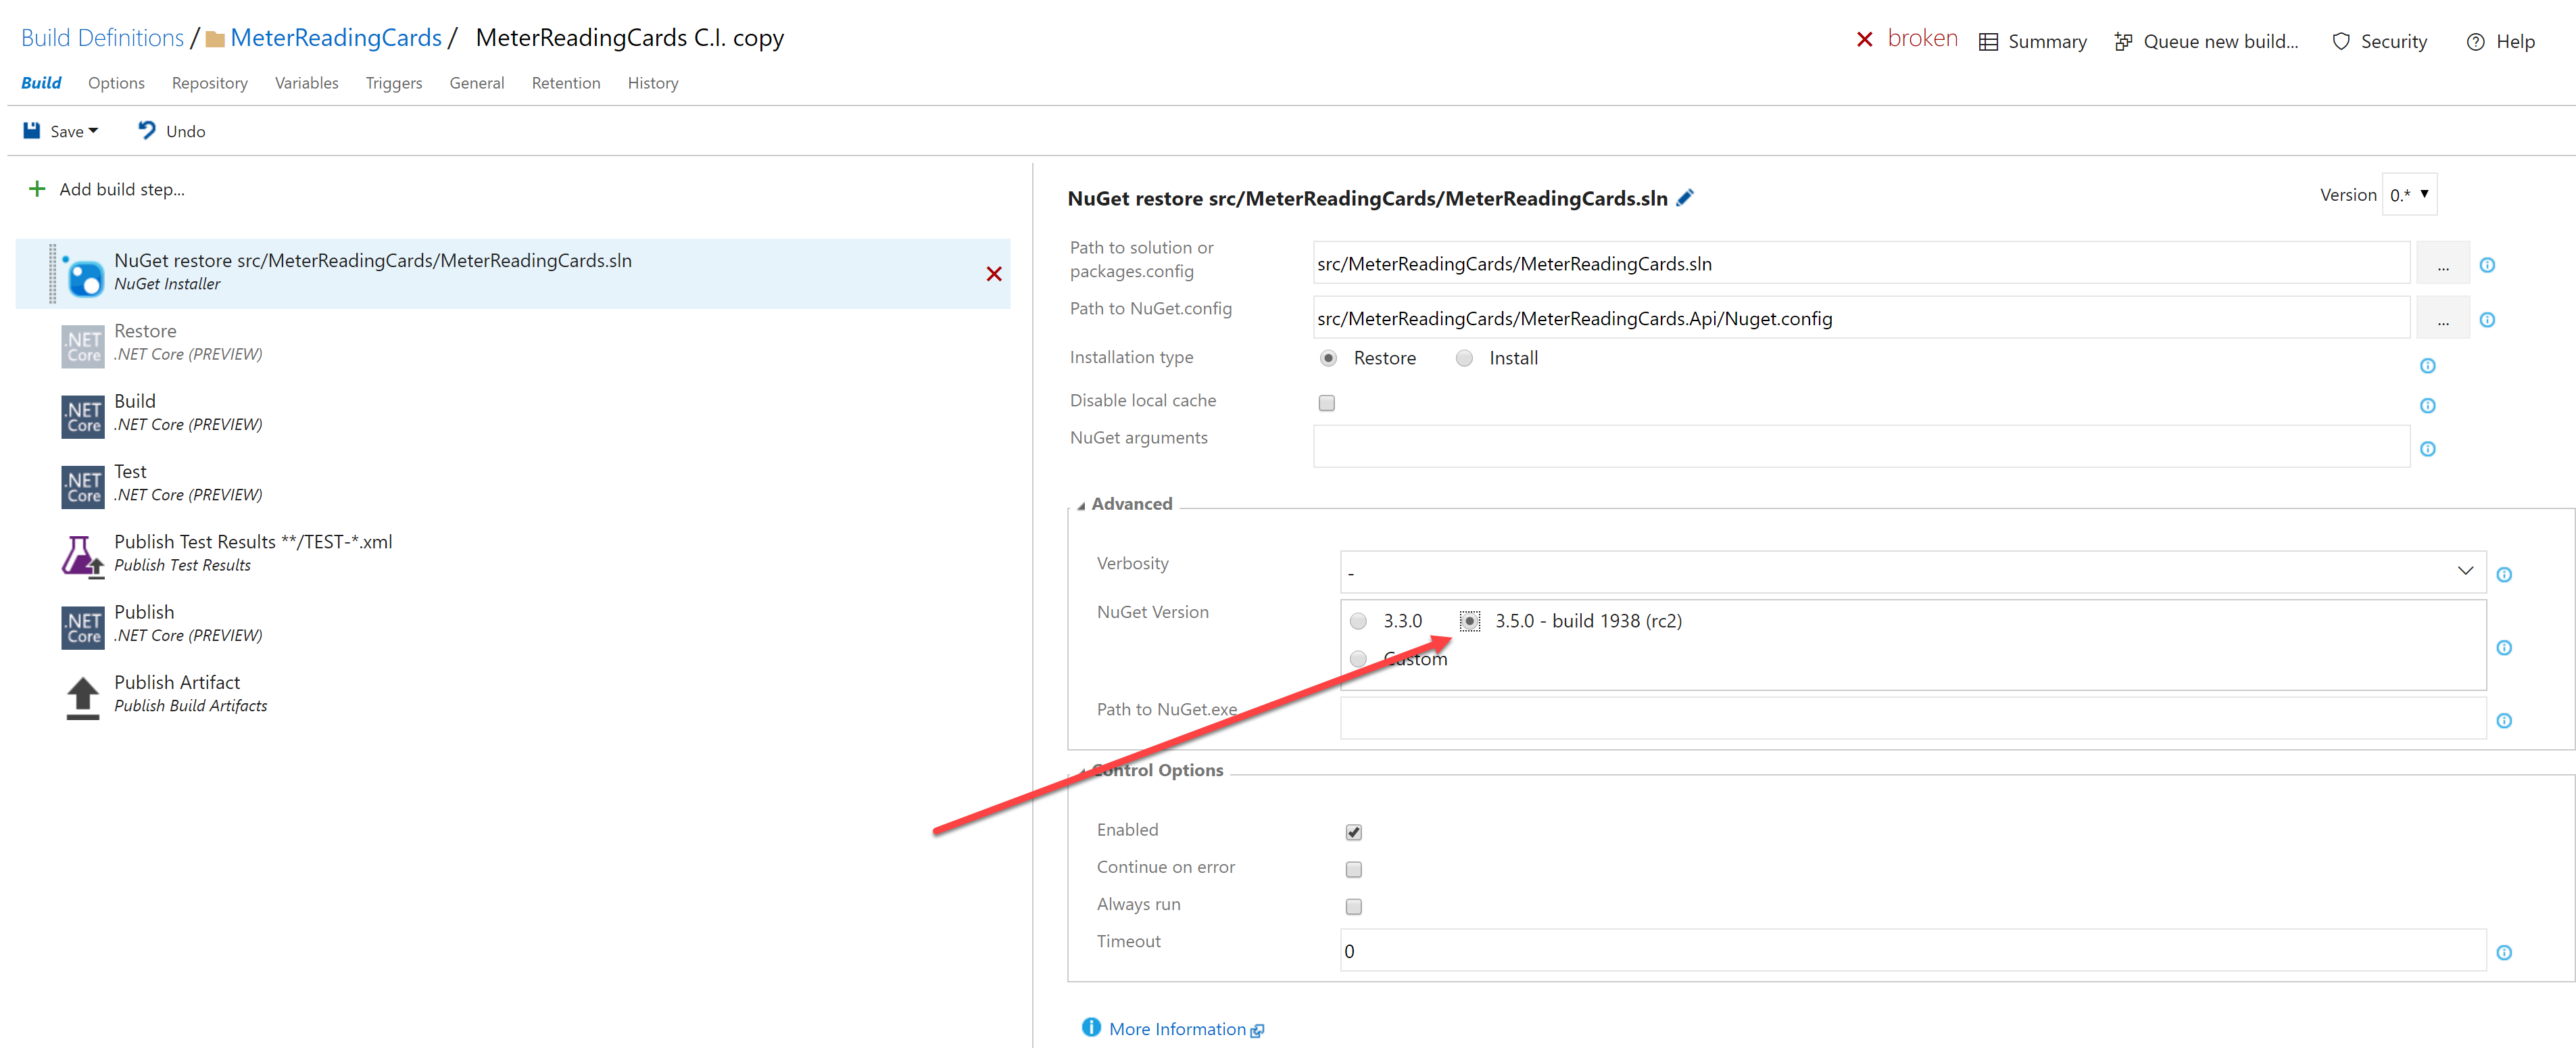The image size is (2576, 1048).
Task: Open the Save dropdown arrow
Action: point(93,131)
